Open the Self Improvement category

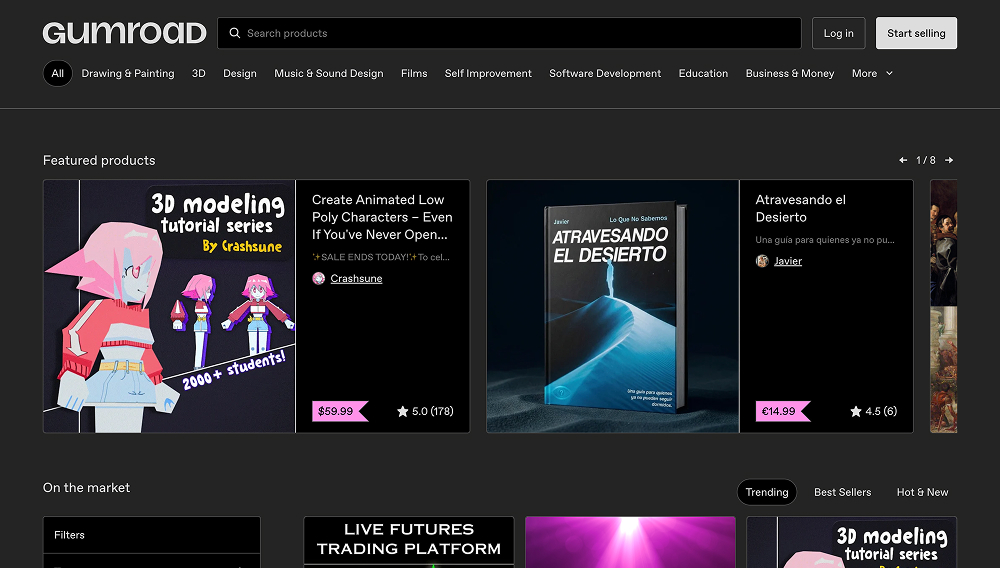point(488,73)
